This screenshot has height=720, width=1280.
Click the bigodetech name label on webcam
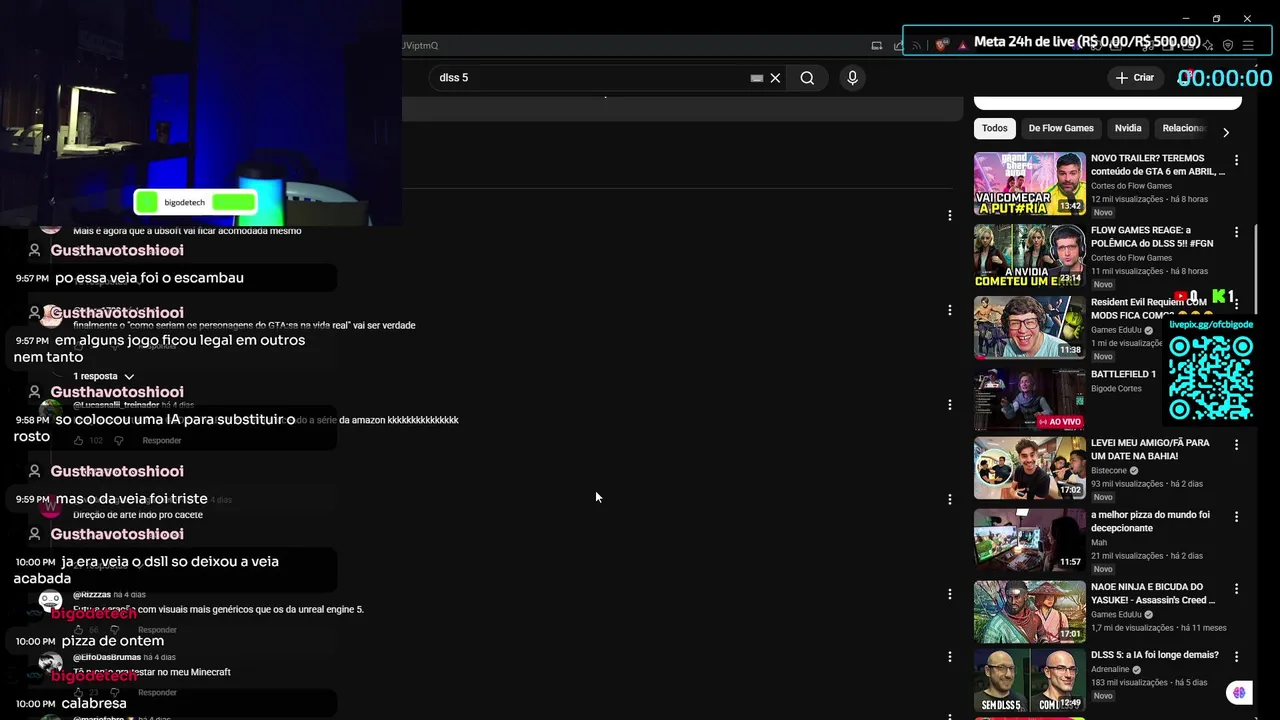point(184,203)
